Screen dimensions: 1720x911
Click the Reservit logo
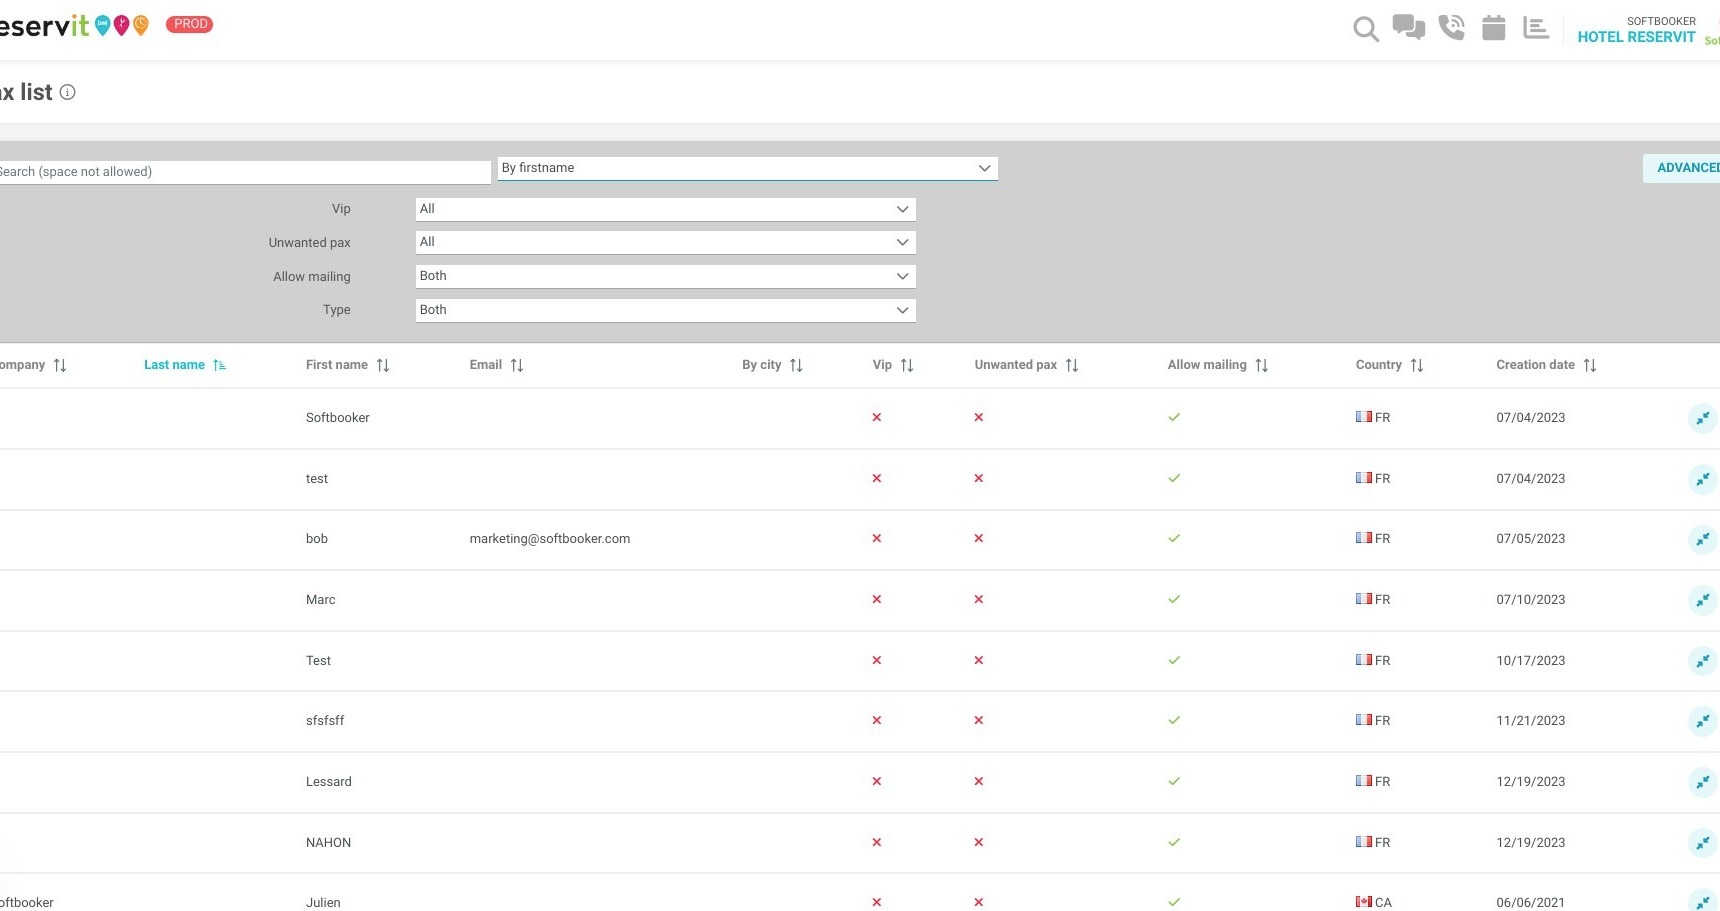click(75, 25)
